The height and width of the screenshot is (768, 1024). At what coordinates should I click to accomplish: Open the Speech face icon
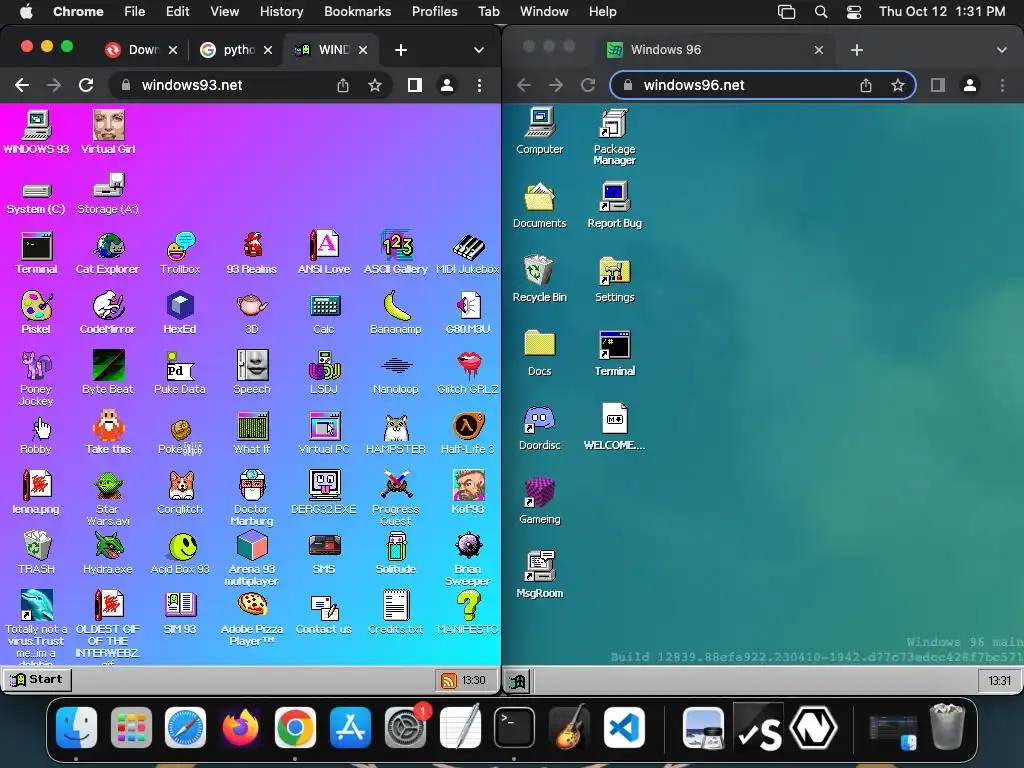click(x=252, y=373)
